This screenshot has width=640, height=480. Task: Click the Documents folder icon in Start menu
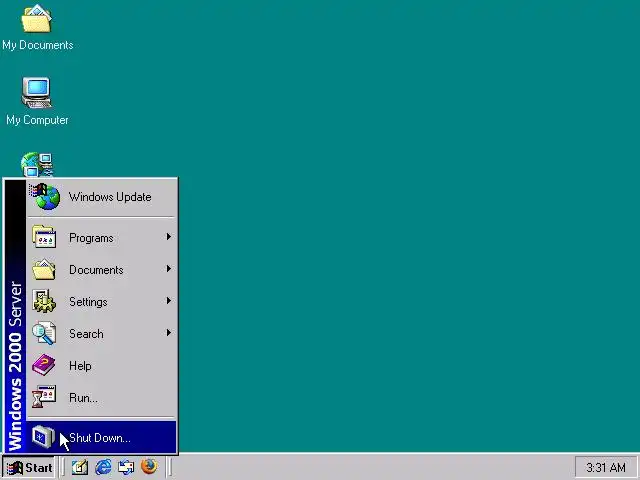click(x=44, y=269)
